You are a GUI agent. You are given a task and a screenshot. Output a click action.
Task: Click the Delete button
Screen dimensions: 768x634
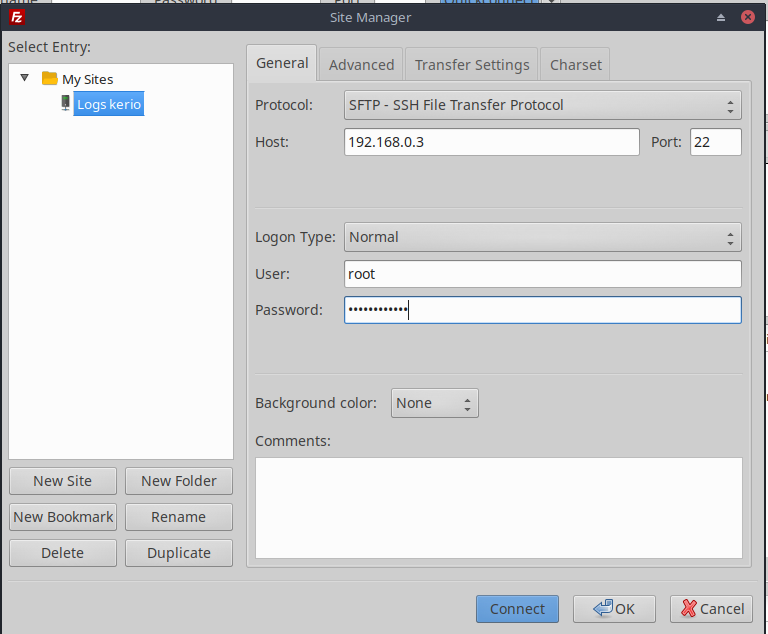(63, 553)
